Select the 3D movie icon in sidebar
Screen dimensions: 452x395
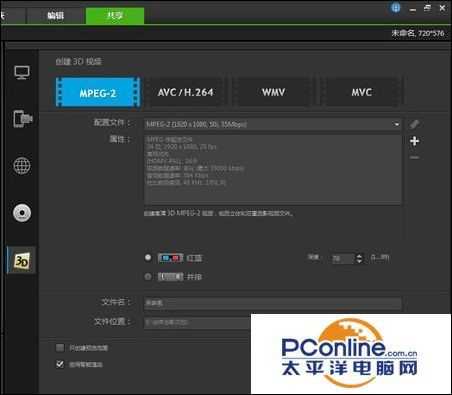tap(22, 260)
